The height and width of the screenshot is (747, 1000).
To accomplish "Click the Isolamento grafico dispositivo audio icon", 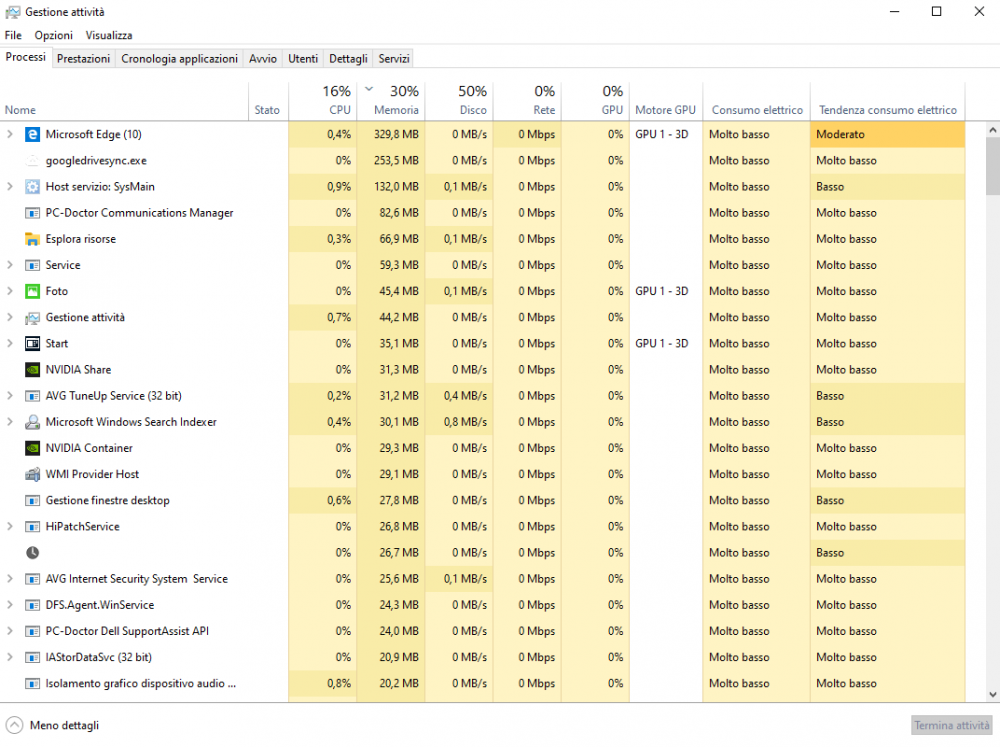I will click(x=32, y=684).
